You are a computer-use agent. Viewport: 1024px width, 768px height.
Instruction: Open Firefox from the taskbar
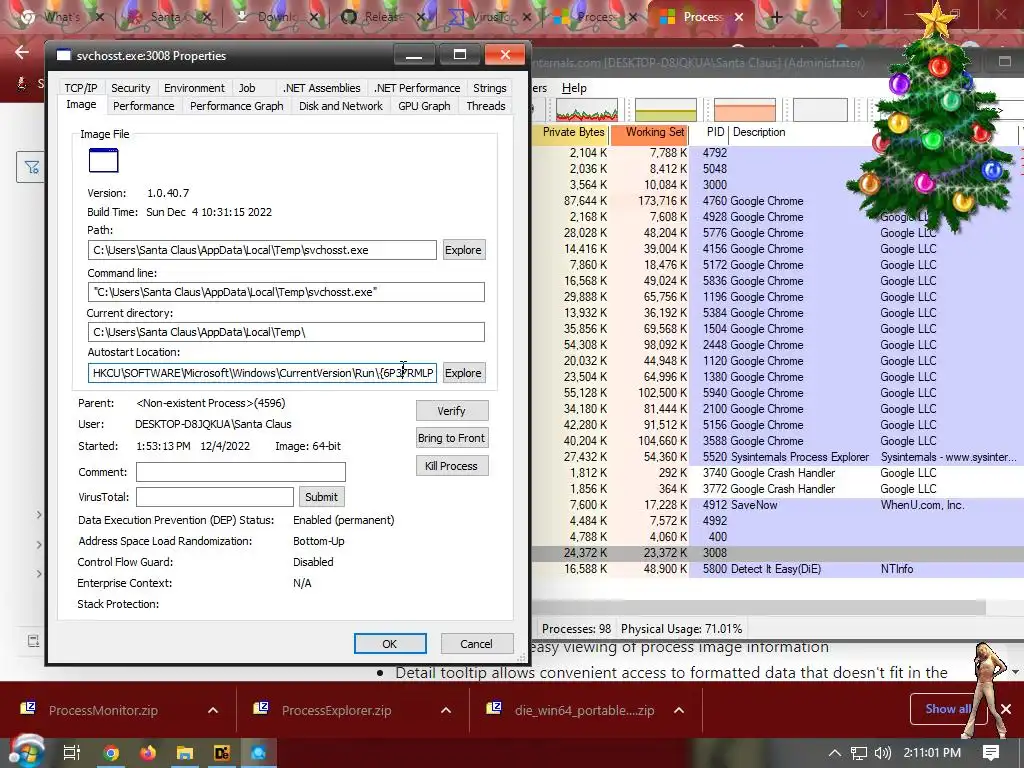(148, 753)
